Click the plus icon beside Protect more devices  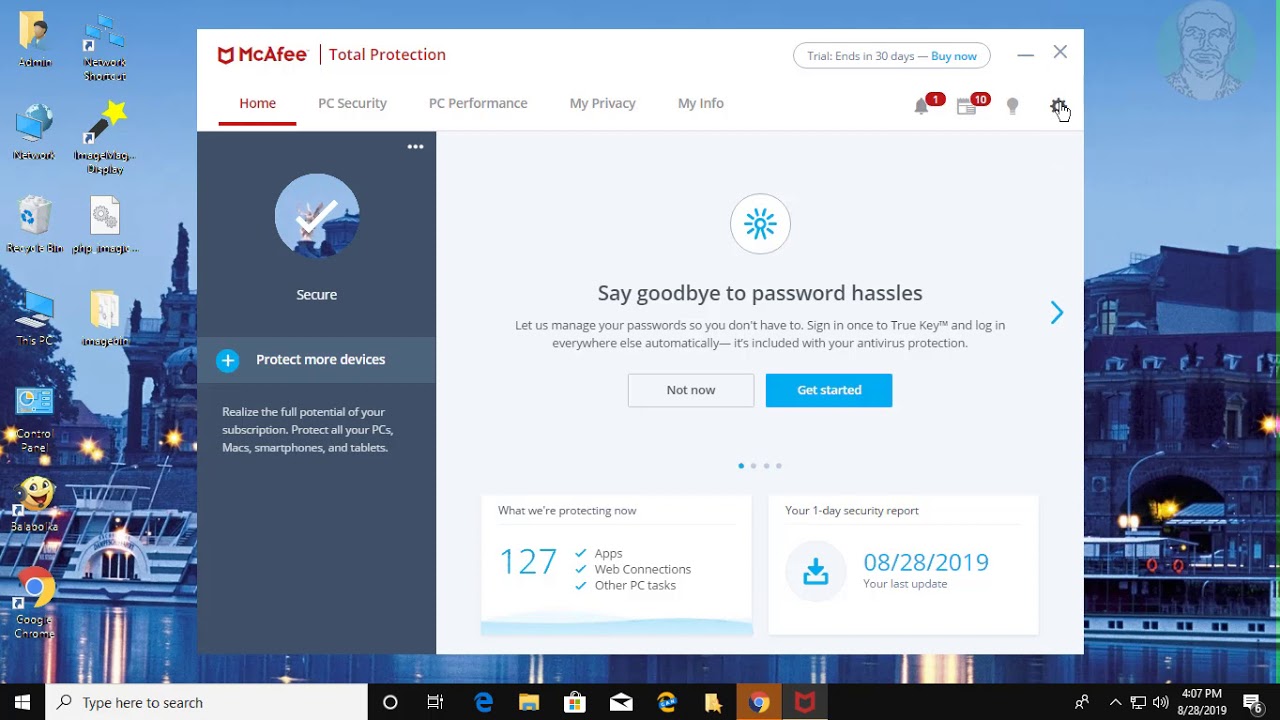click(228, 360)
